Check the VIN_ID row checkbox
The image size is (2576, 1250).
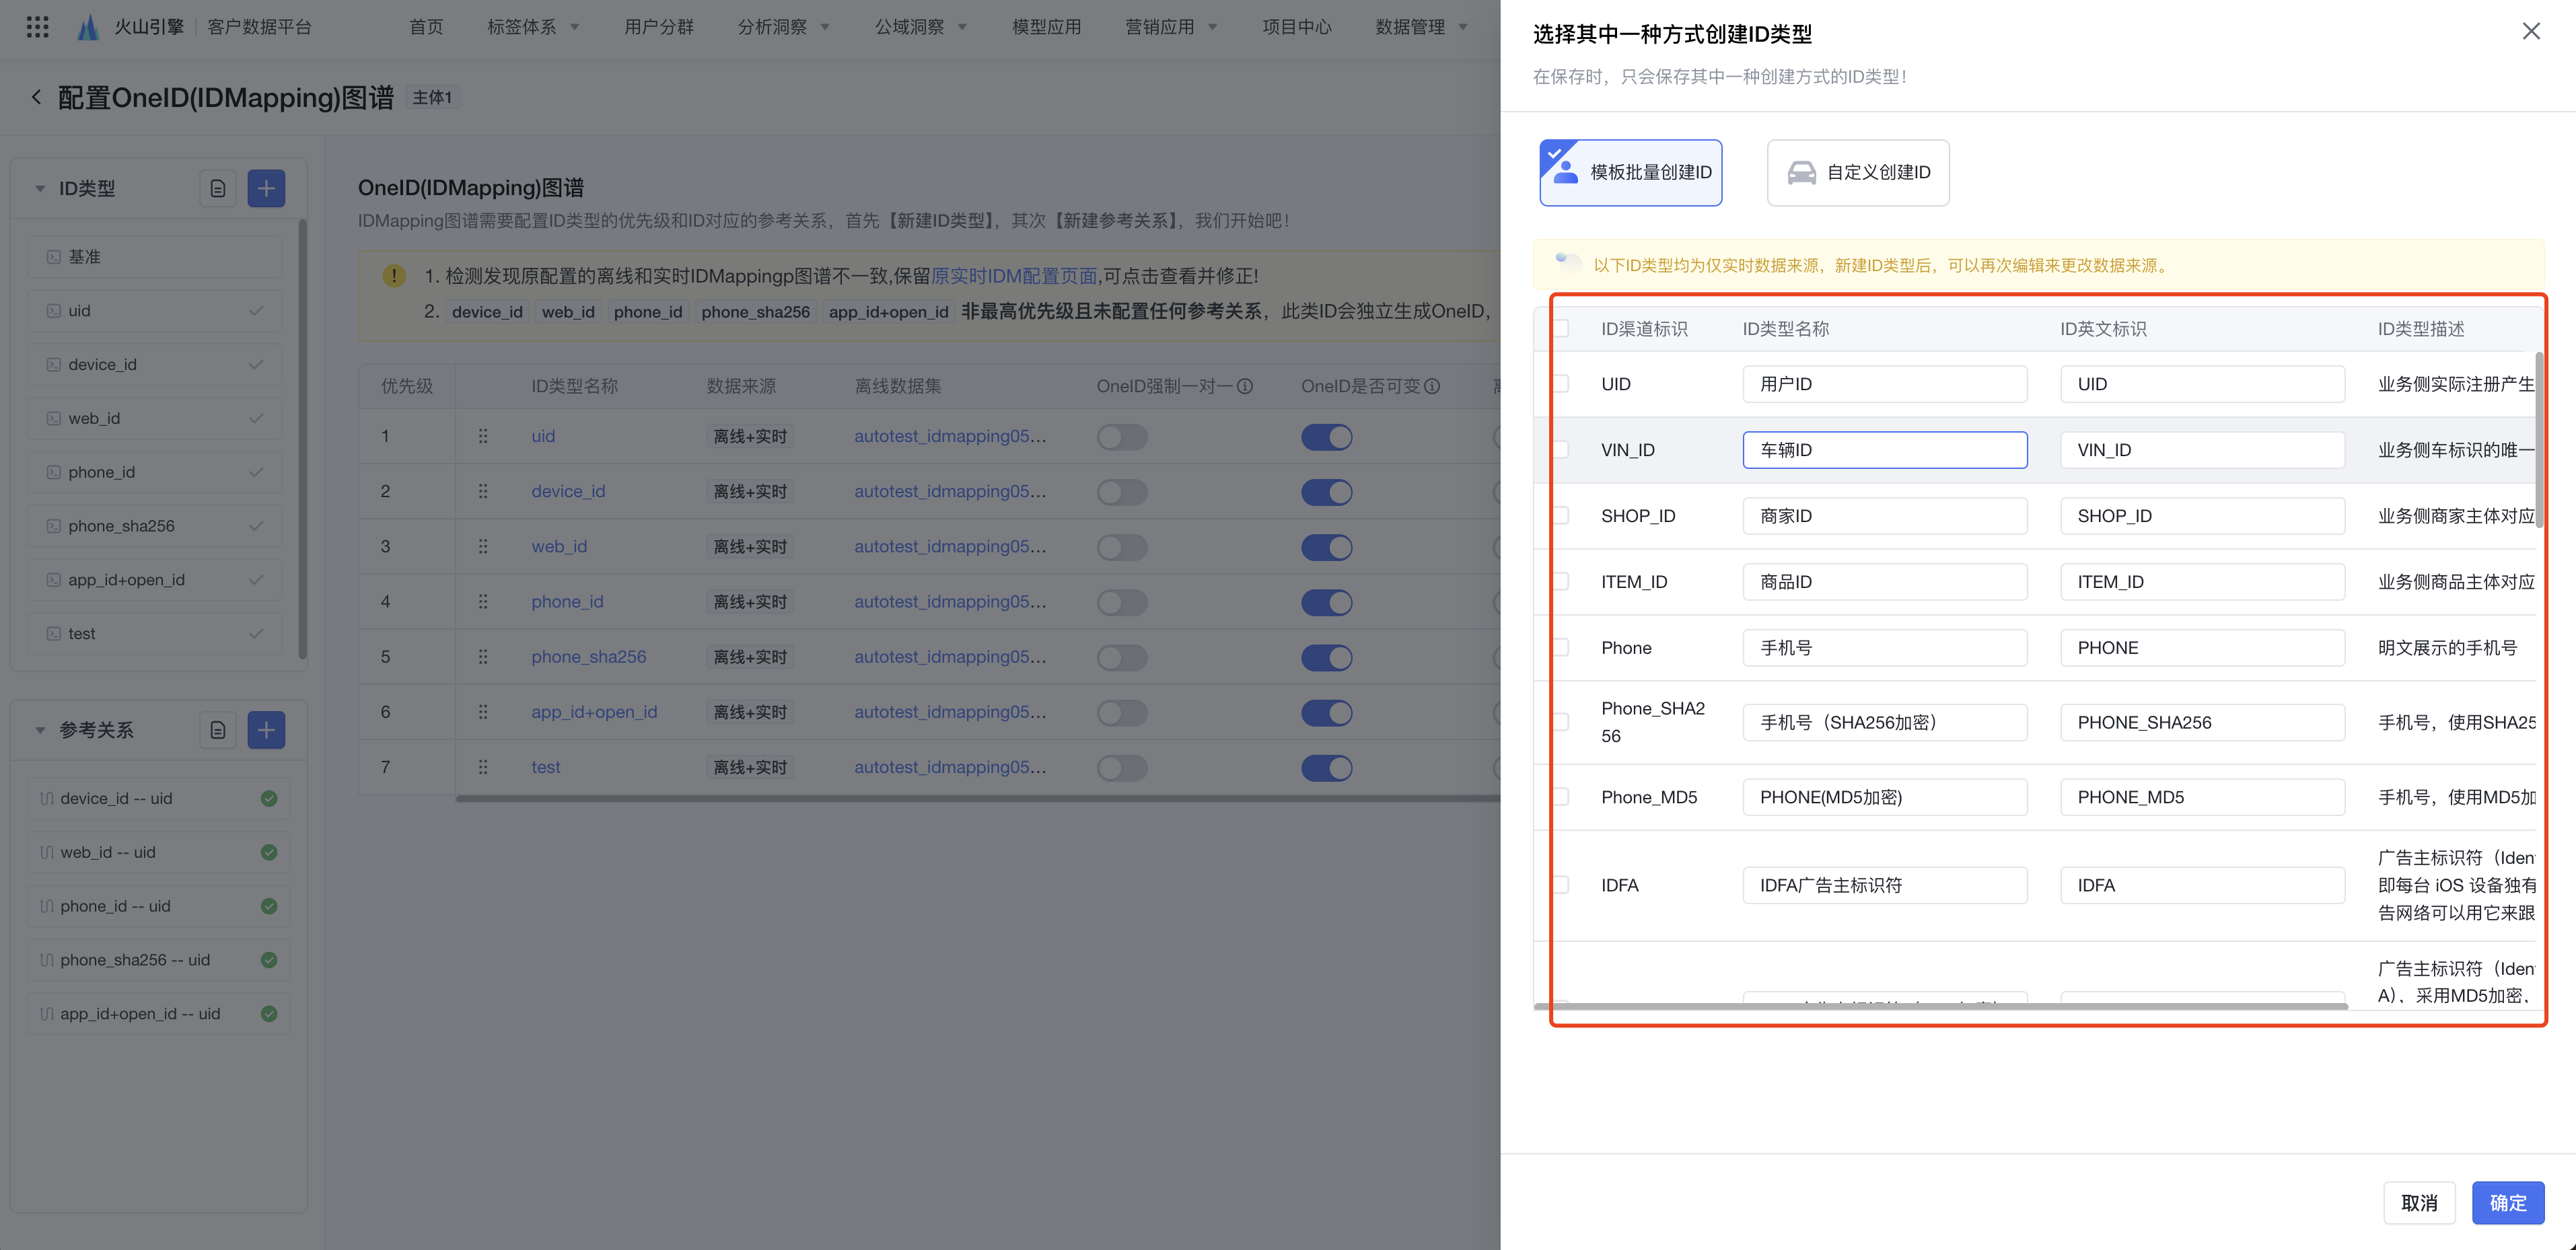1560,450
